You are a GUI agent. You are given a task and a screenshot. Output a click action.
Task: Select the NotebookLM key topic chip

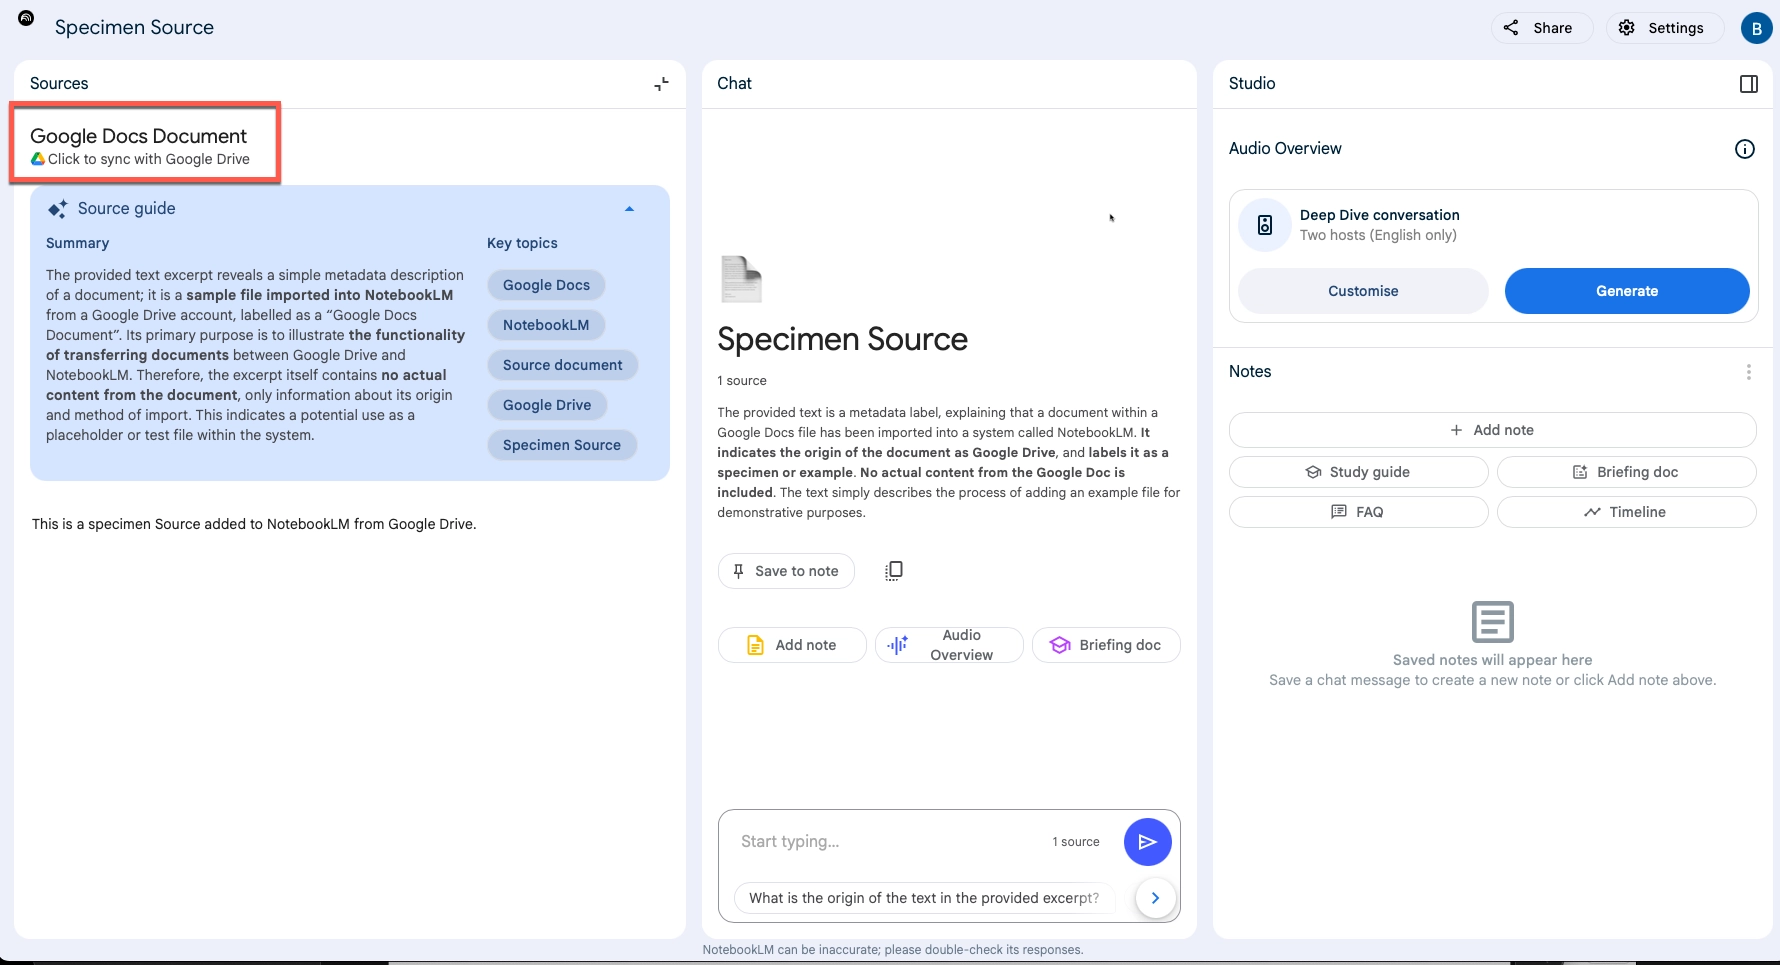tap(546, 325)
